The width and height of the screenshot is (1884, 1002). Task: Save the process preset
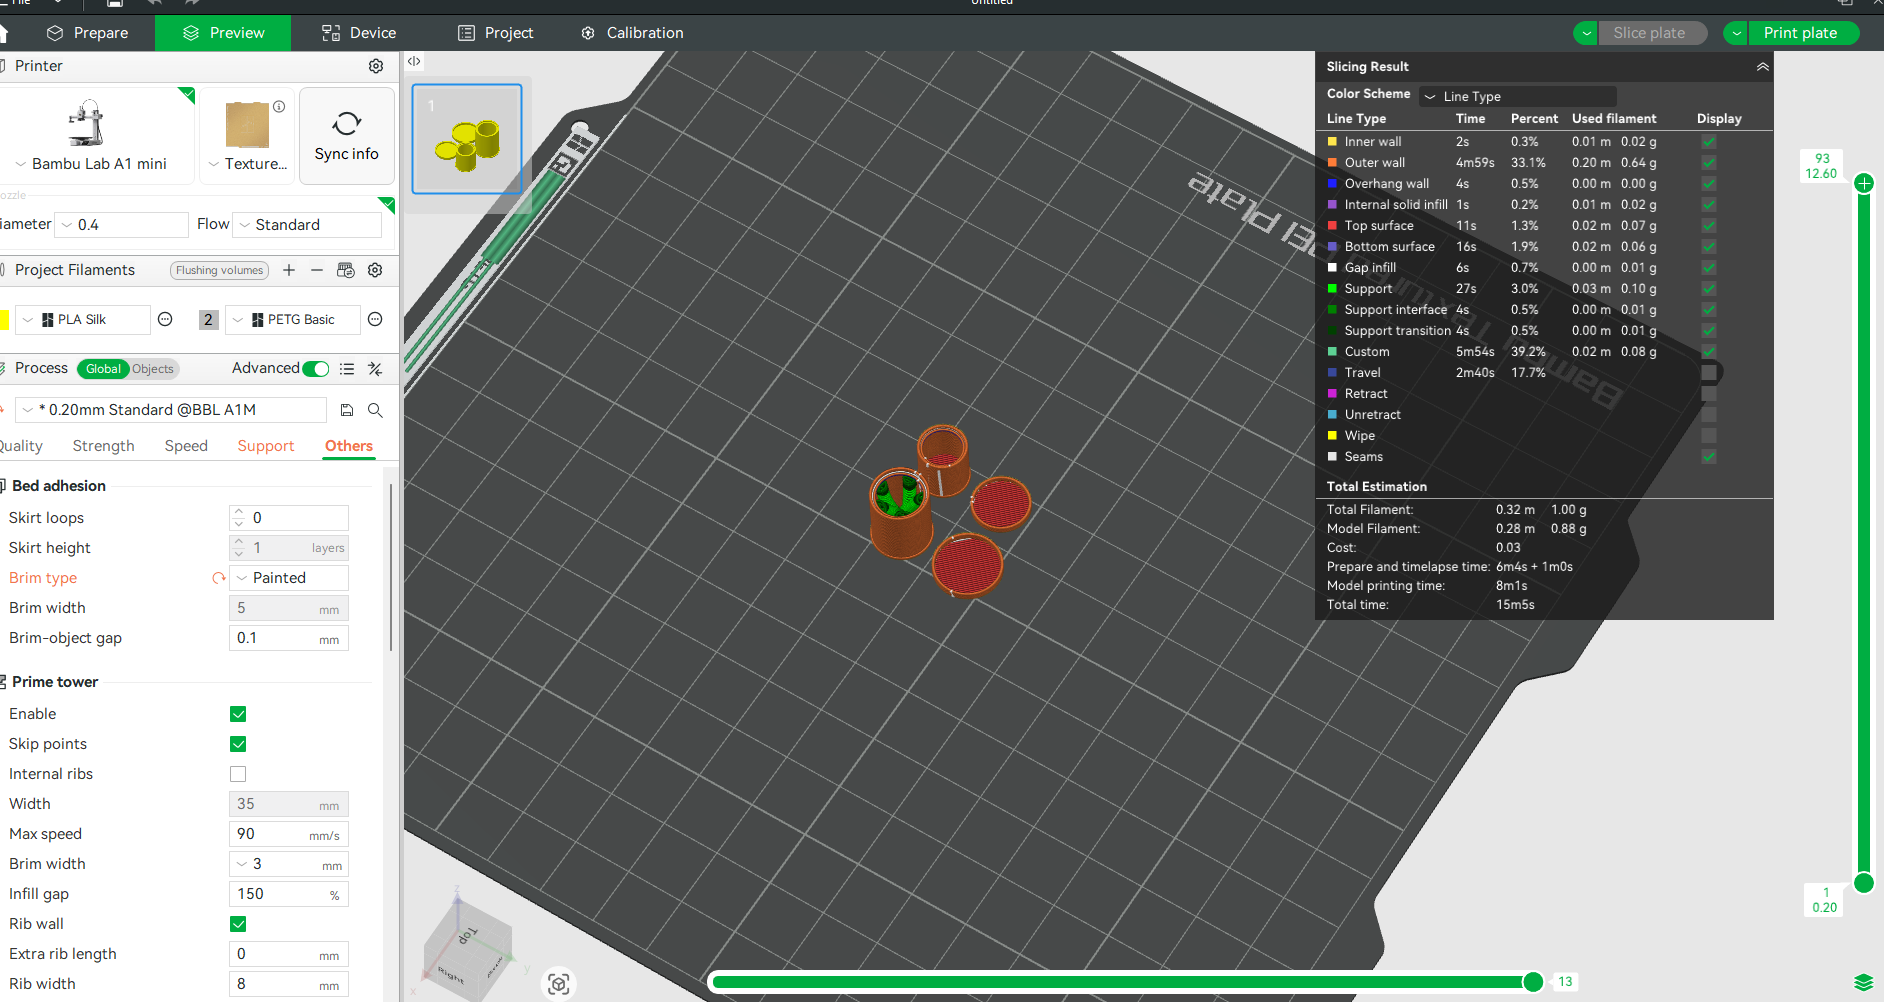[x=347, y=410]
